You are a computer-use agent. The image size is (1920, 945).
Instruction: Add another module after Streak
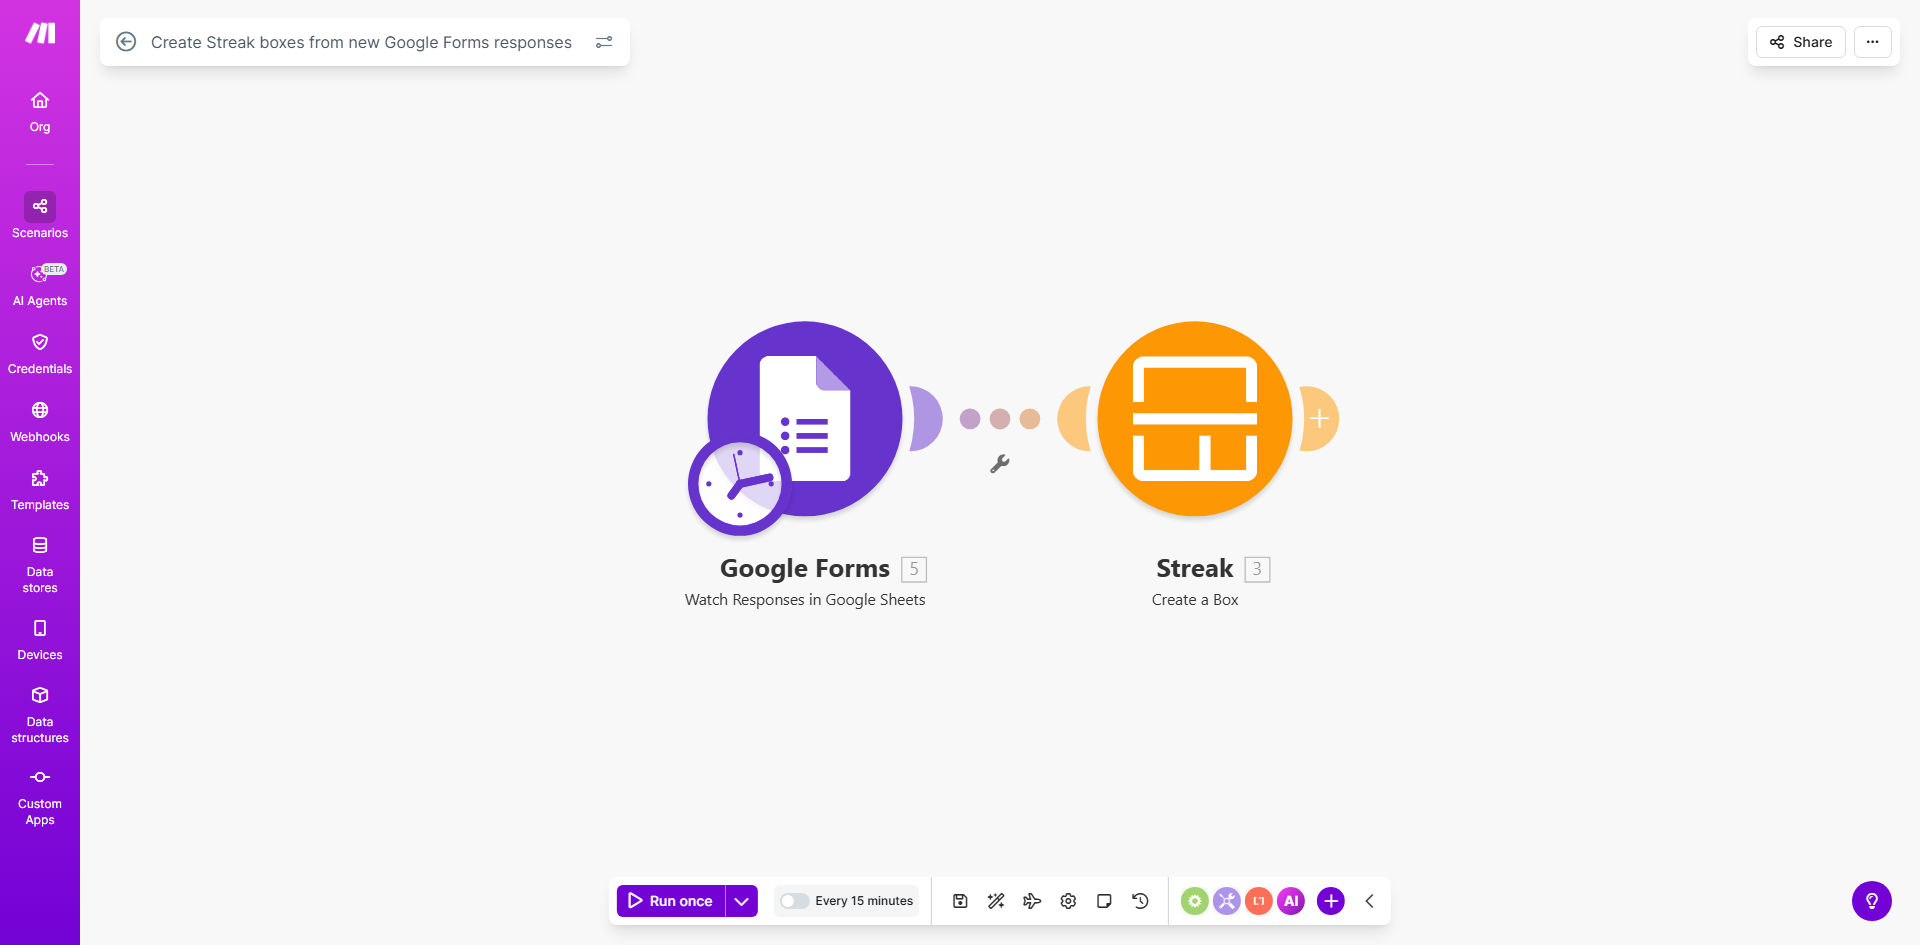pos(1320,419)
